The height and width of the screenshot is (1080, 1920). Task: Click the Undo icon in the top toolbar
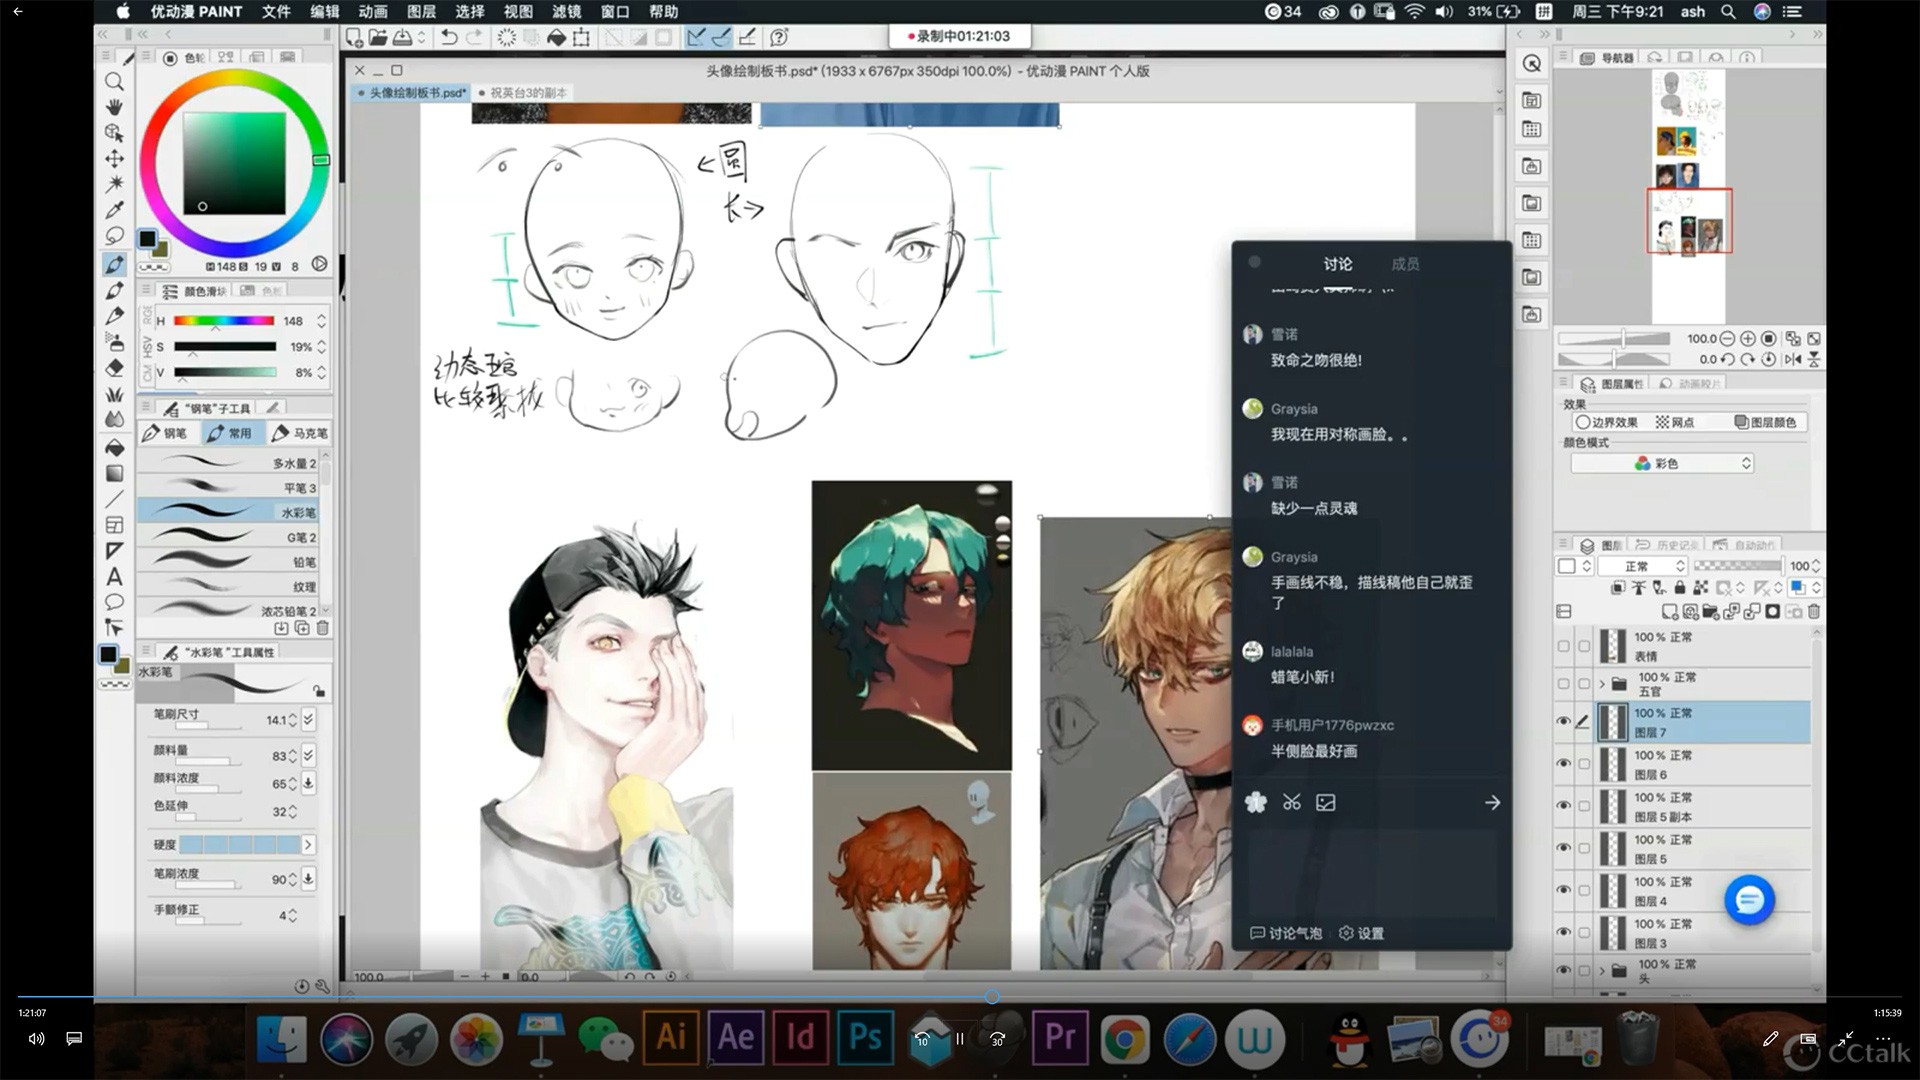click(449, 37)
